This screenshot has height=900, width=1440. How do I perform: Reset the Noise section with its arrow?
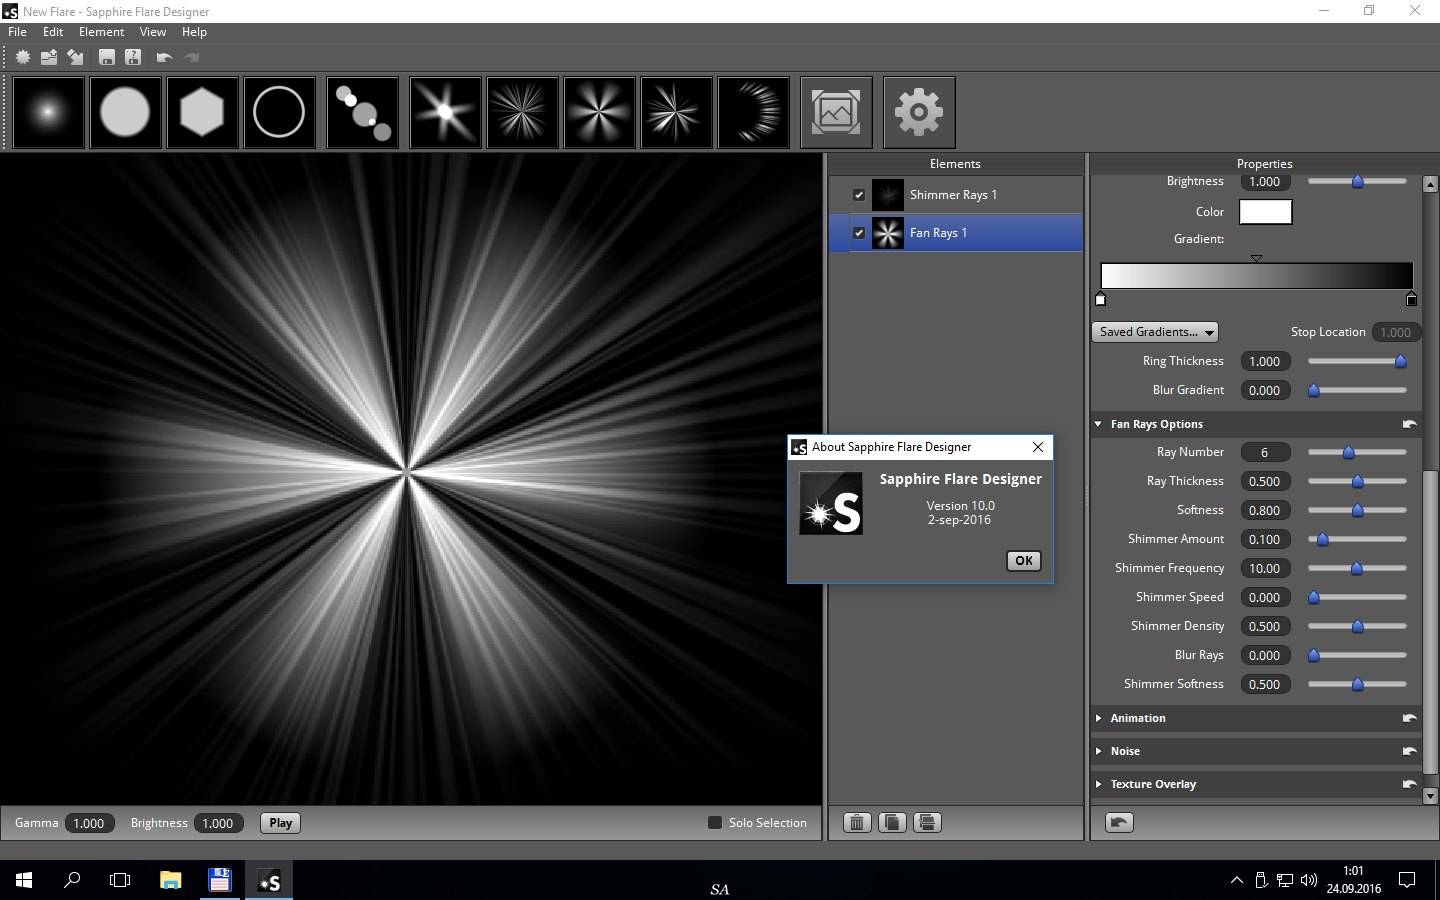[1409, 751]
